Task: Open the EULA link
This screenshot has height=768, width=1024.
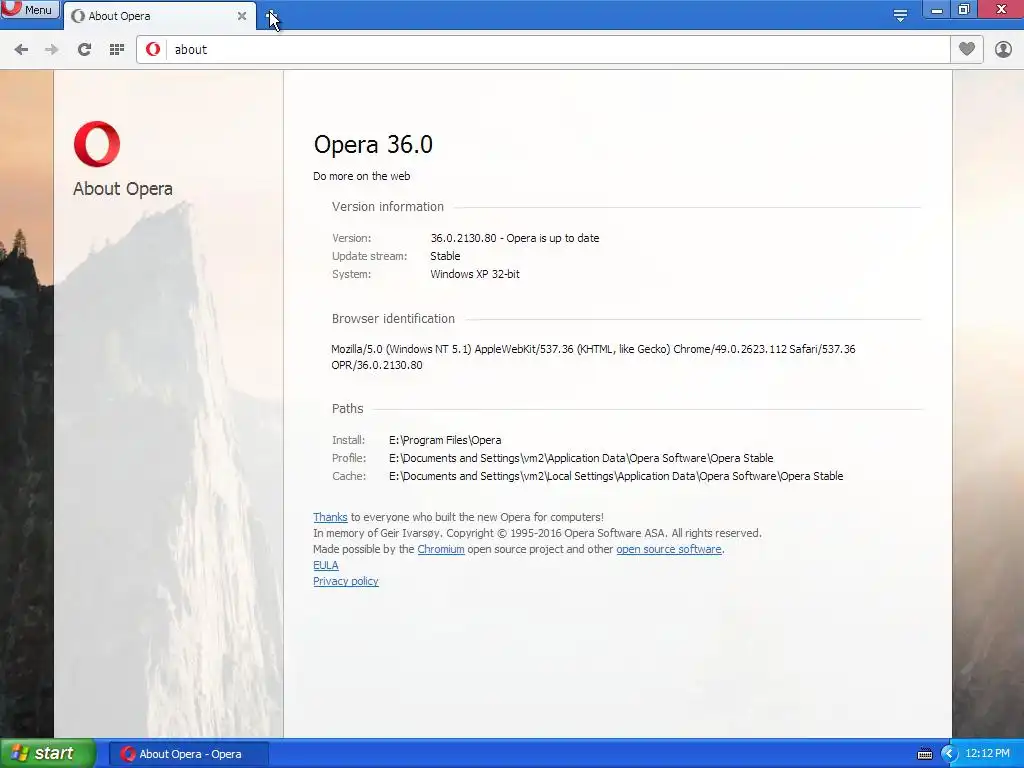Action: [x=326, y=566]
